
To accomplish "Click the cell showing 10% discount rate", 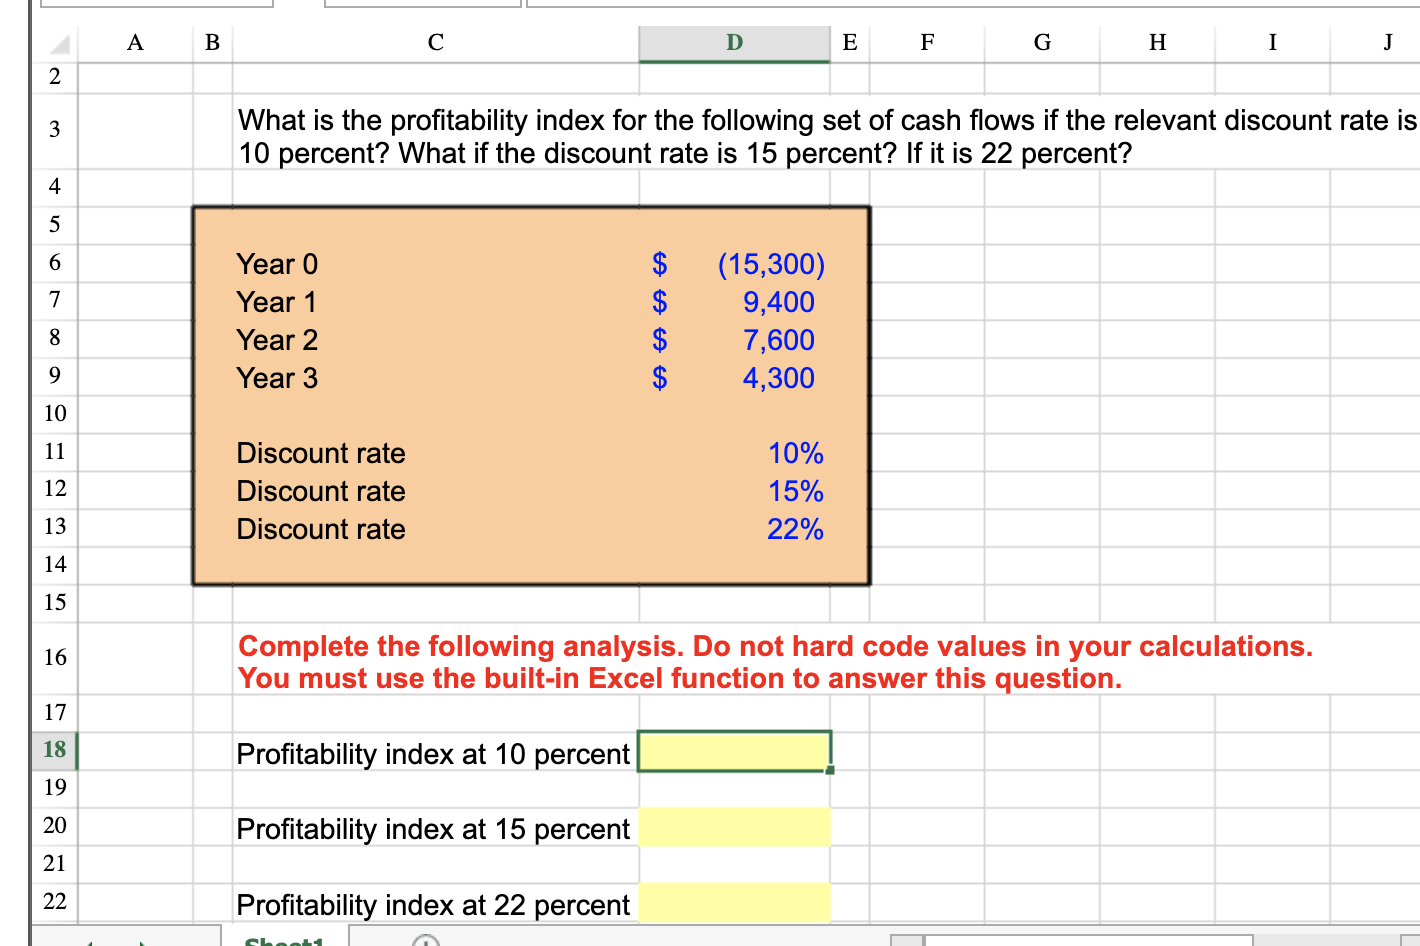I will pyautogui.click(x=734, y=452).
